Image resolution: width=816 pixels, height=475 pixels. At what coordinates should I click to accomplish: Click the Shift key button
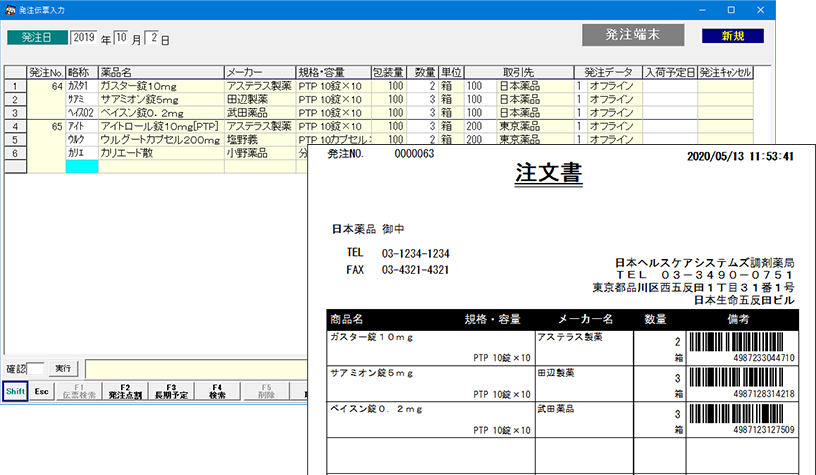pyautogui.click(x=15, y=391)
